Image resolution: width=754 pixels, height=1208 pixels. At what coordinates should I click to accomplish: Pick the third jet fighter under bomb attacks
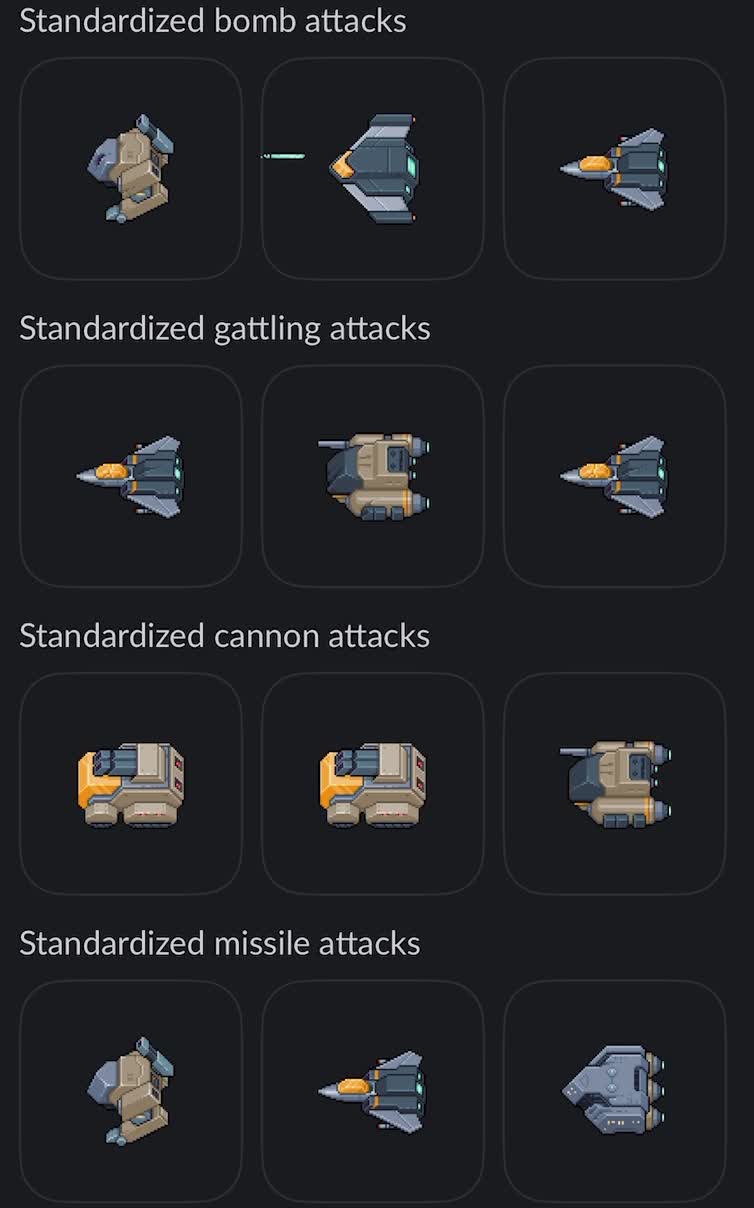[x=614, y=168]
